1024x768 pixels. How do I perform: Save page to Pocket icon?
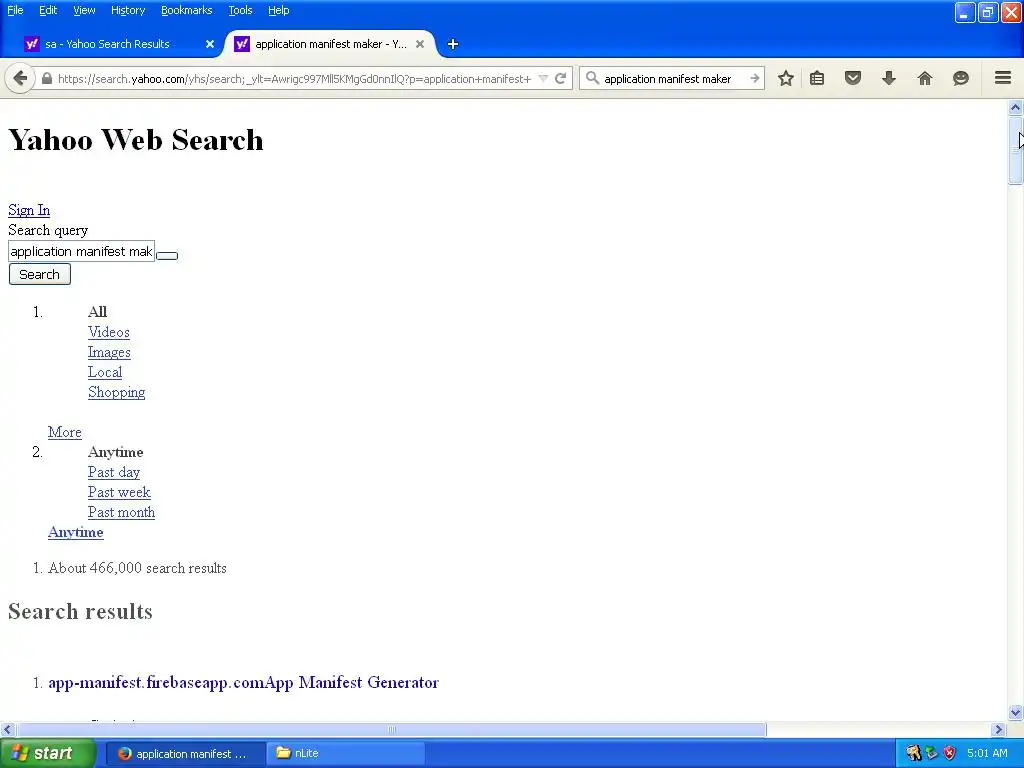point(853,78)
